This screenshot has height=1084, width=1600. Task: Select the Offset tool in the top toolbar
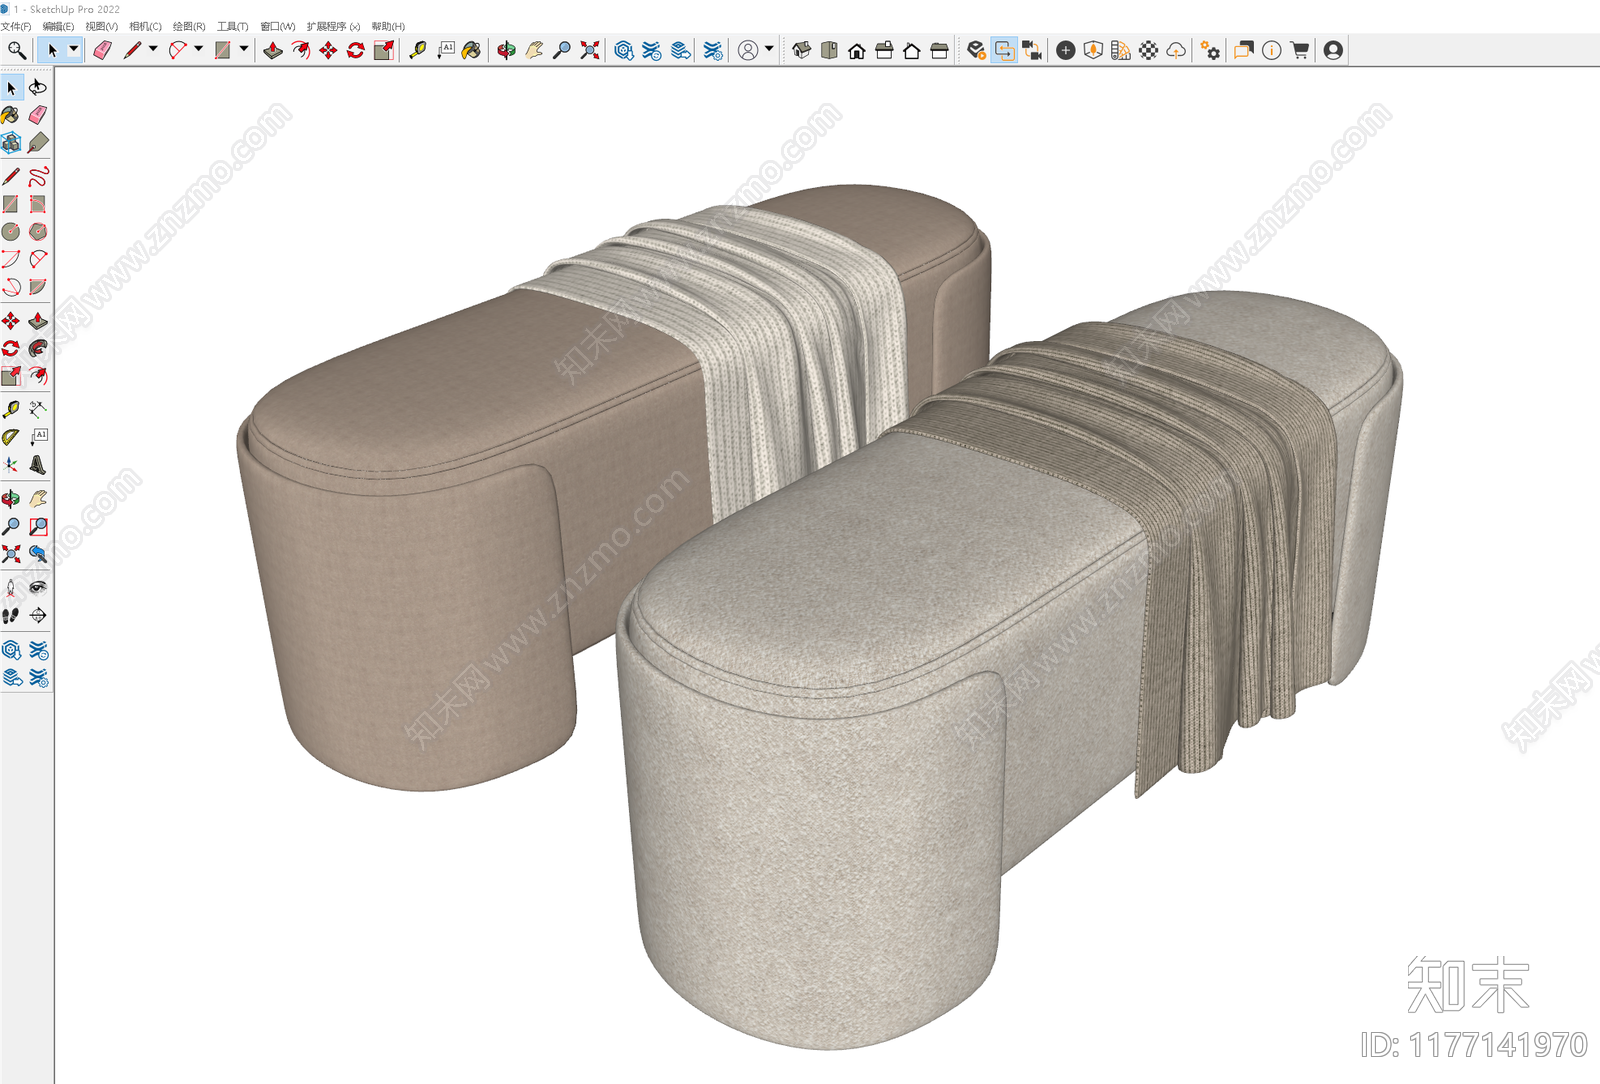[300, 50]
